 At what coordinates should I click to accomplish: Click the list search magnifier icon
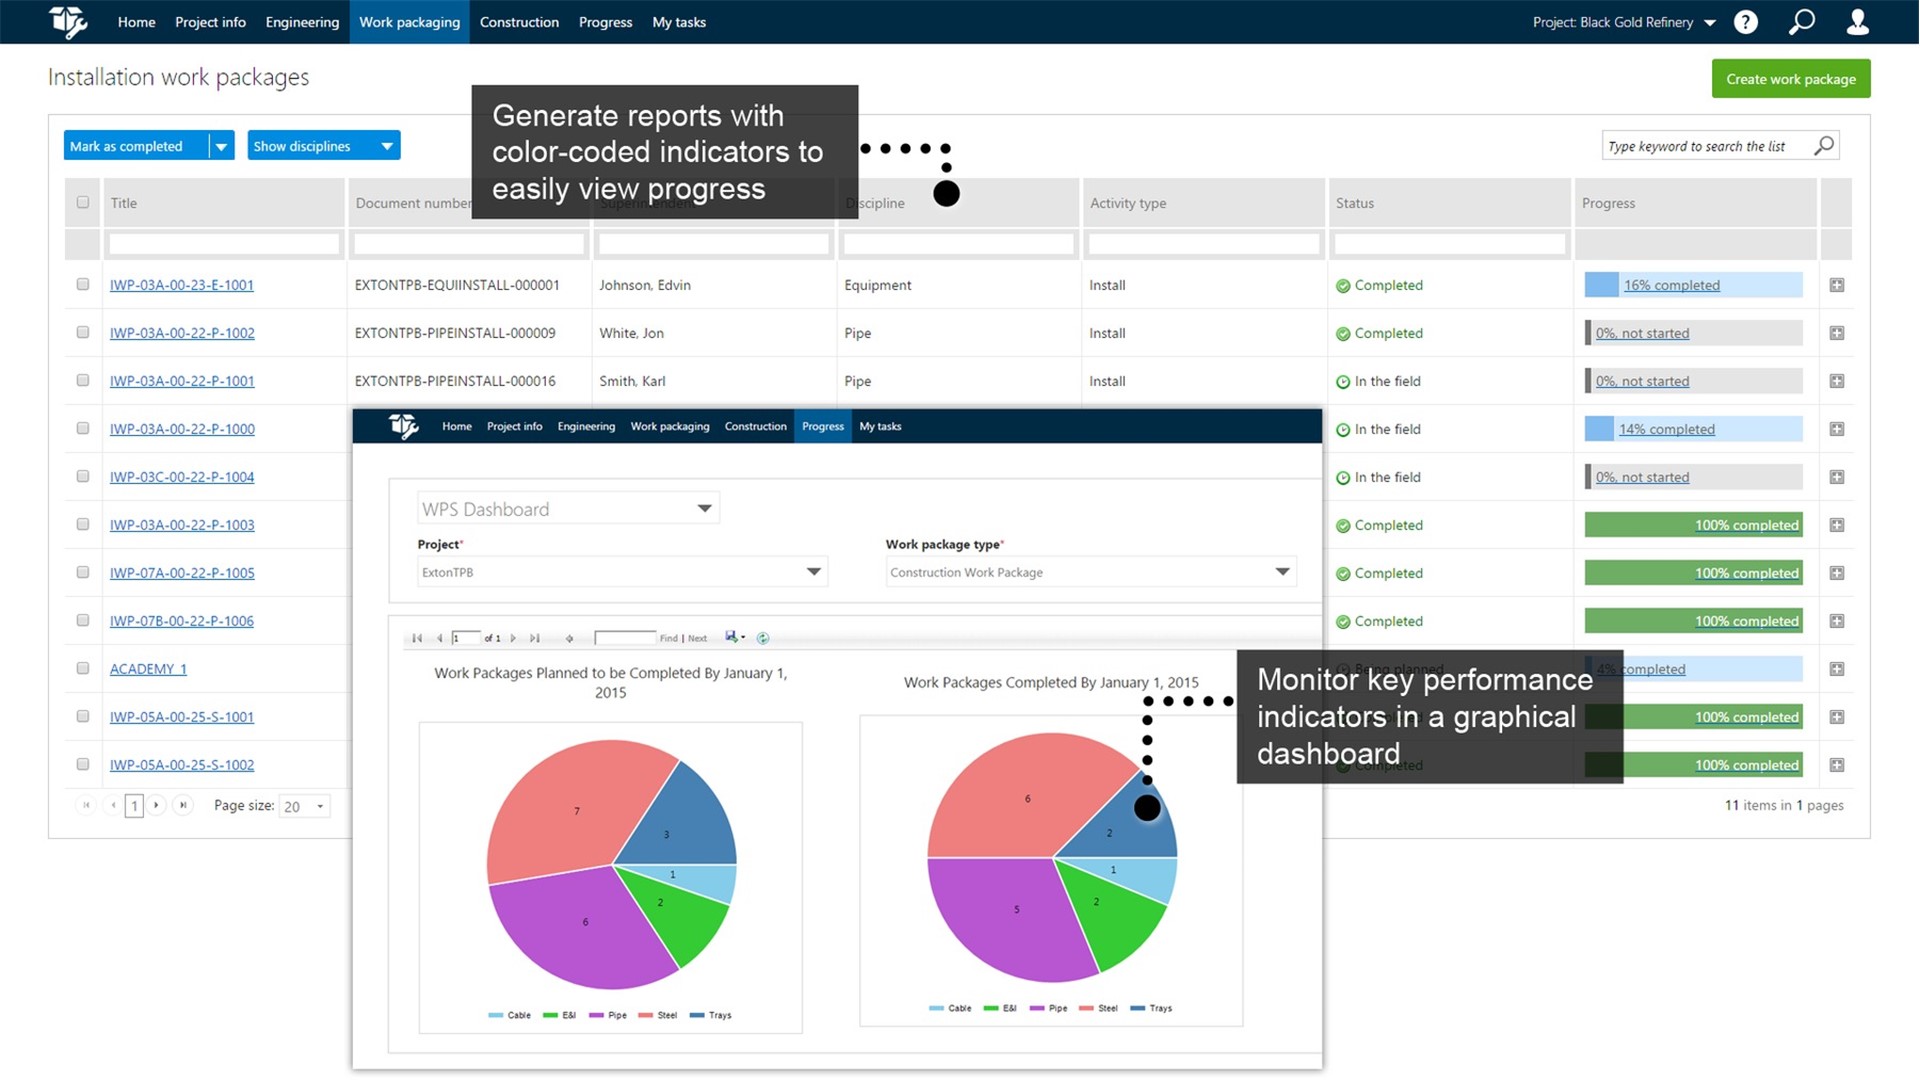pos(1824,146)
